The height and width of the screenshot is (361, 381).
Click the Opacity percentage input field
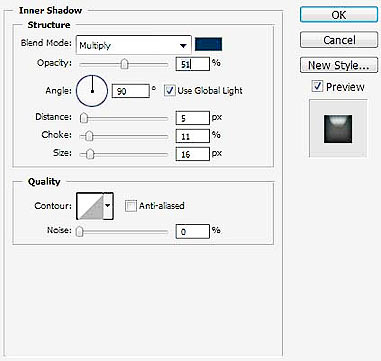(x=193, y=64)
